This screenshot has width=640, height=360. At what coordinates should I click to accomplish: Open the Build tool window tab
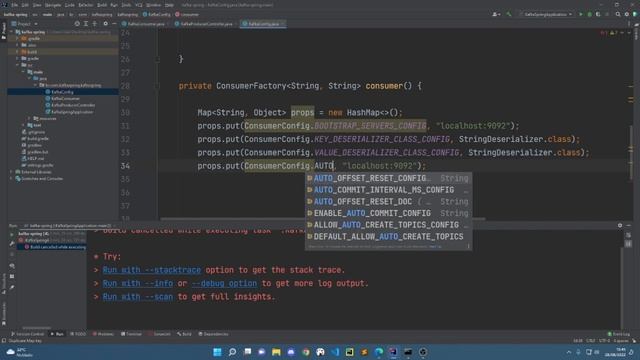coord(184,334)
